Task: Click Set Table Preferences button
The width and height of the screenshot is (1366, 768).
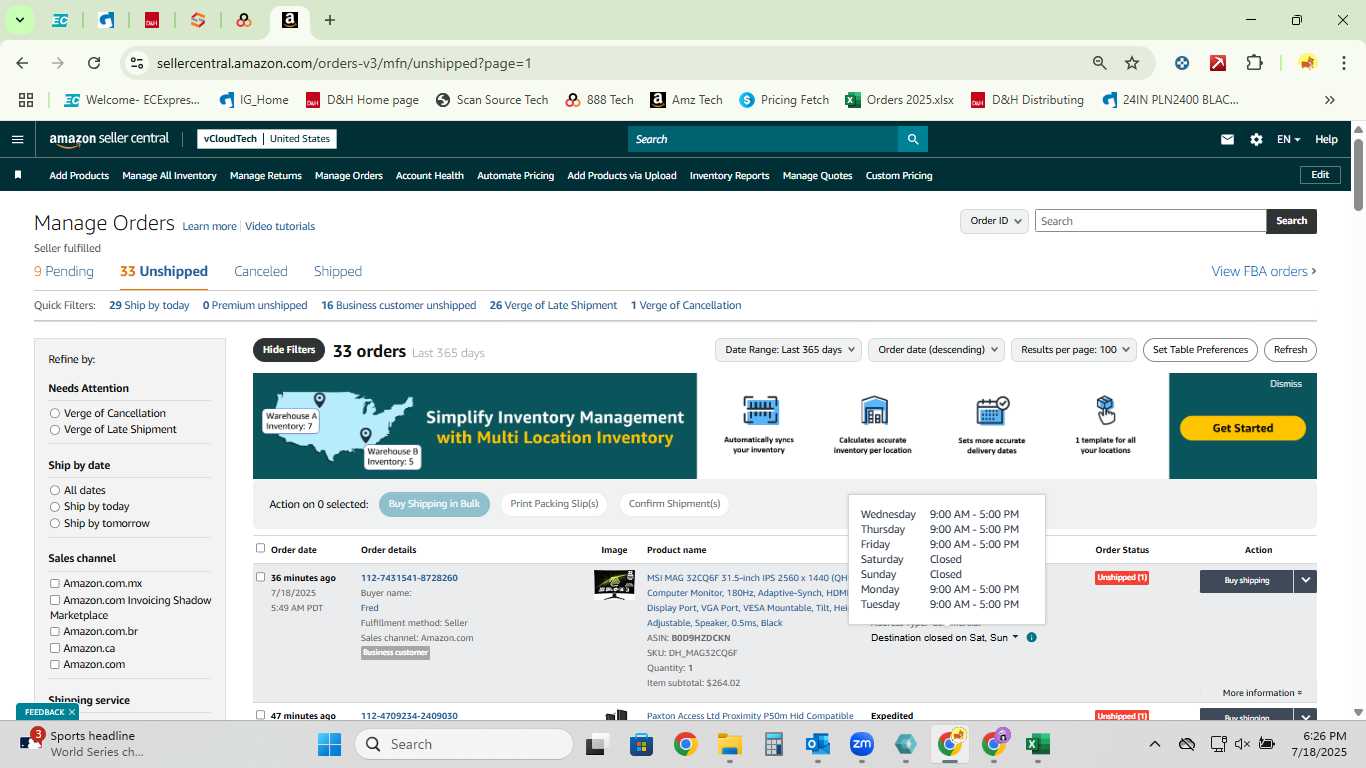Action: click(1200, 350)
